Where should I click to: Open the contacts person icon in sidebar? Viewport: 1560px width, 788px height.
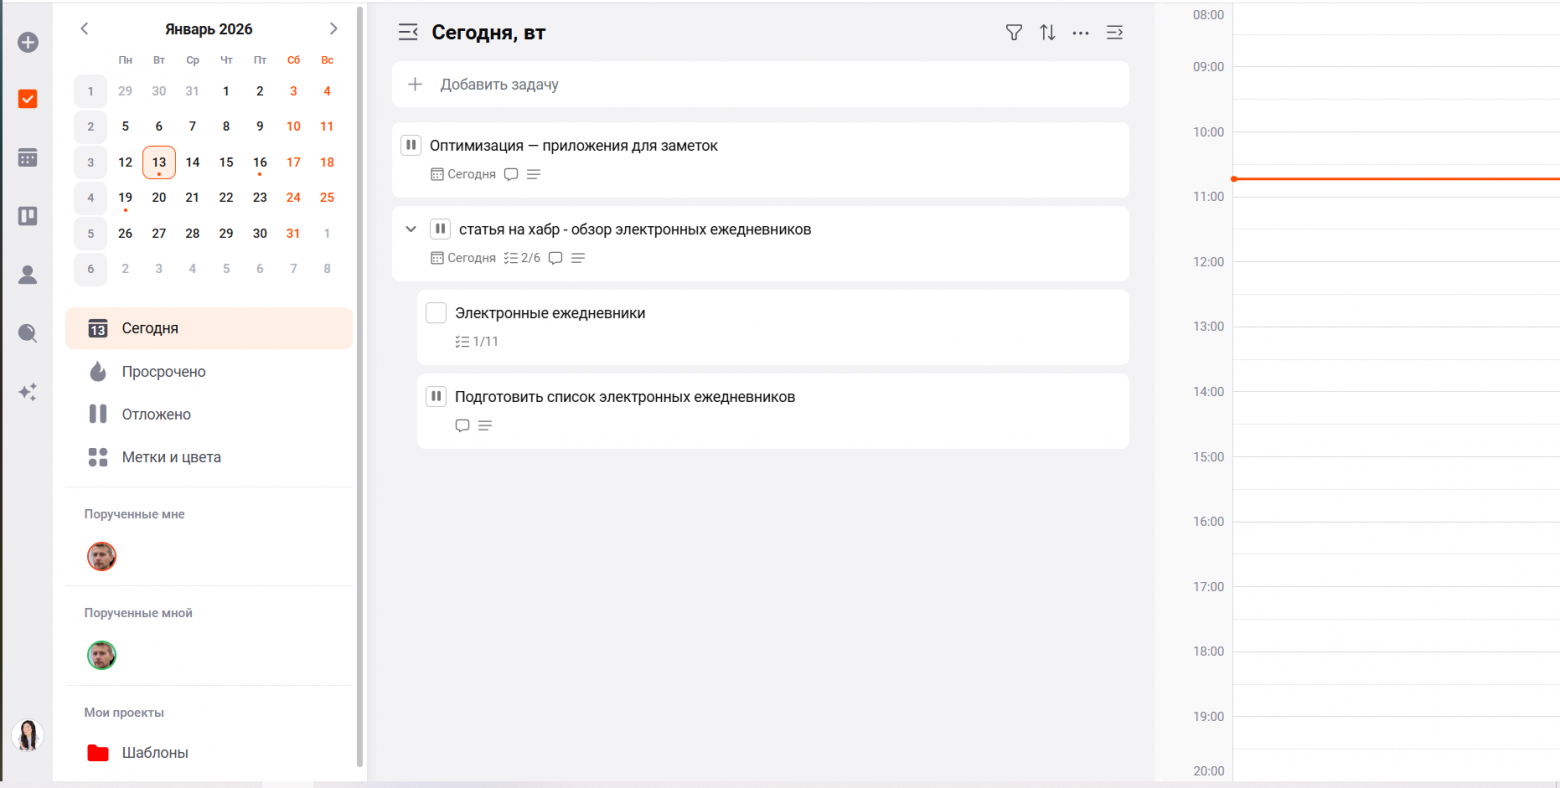(x=28, y=275)
